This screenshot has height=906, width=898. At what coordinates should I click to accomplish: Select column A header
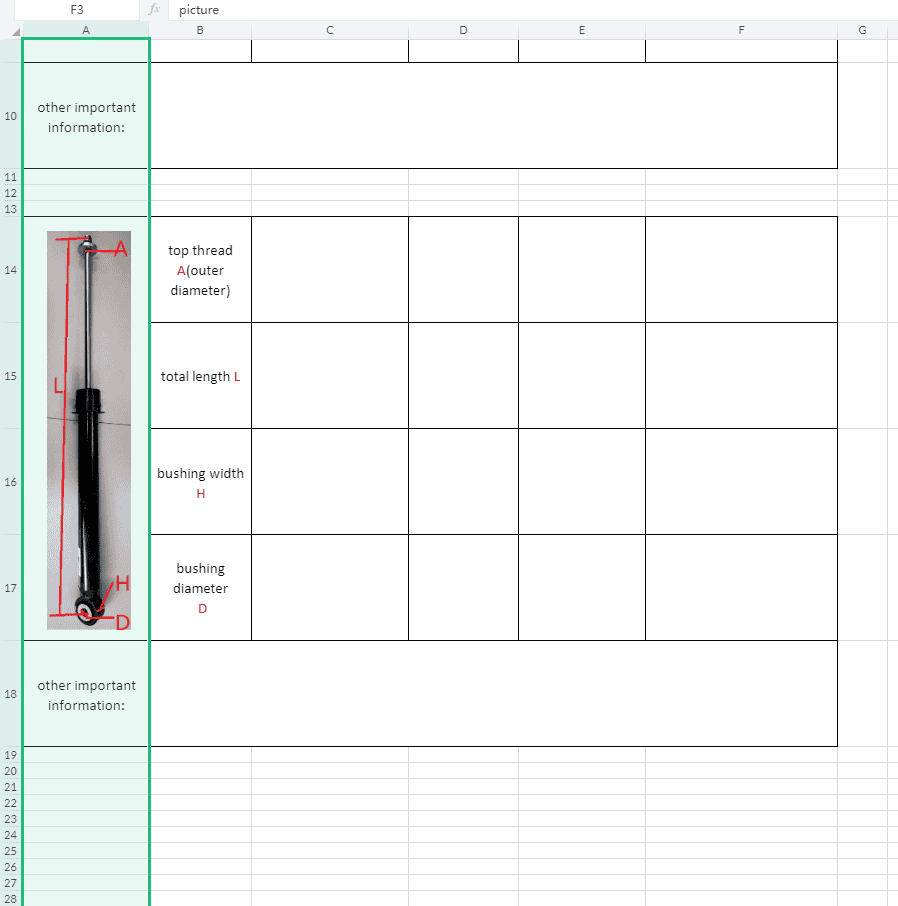tap(86, 30)
